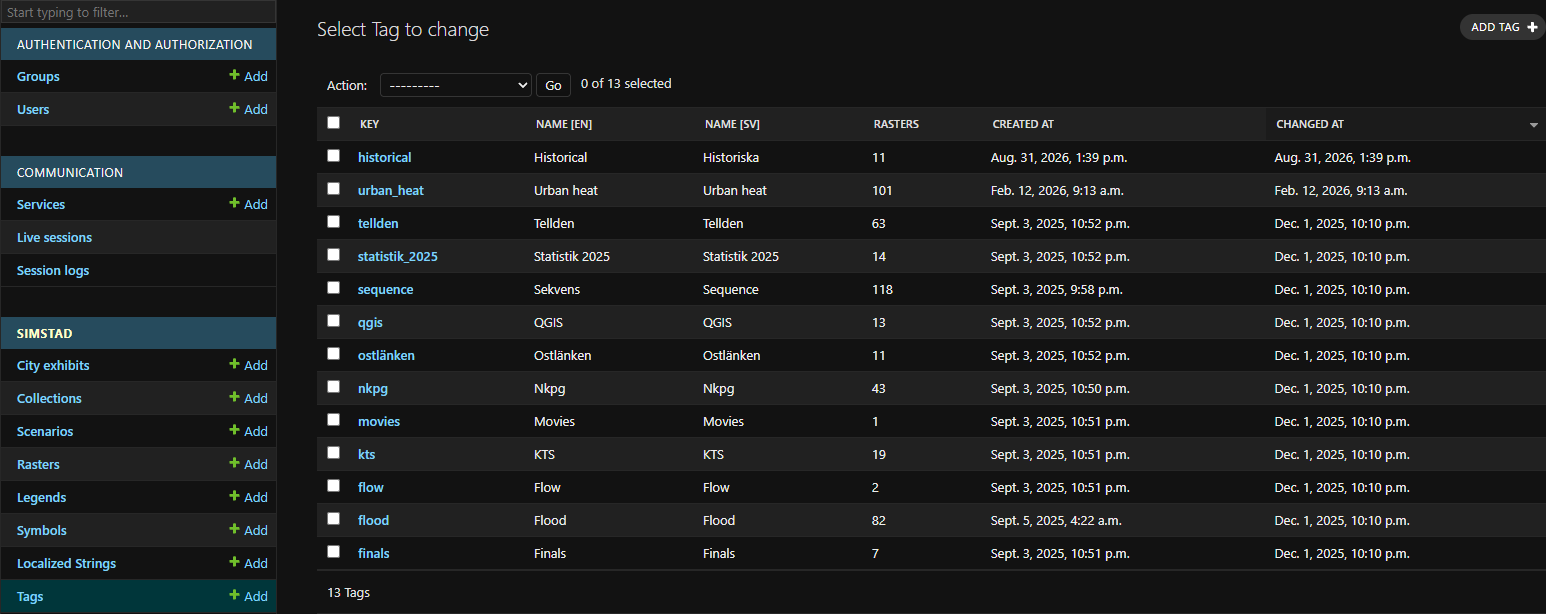The image size is (1546, 614).
Task: Toggle the select-all checkbox in table header
Action: pyautogui.click(x=334, y=123)
